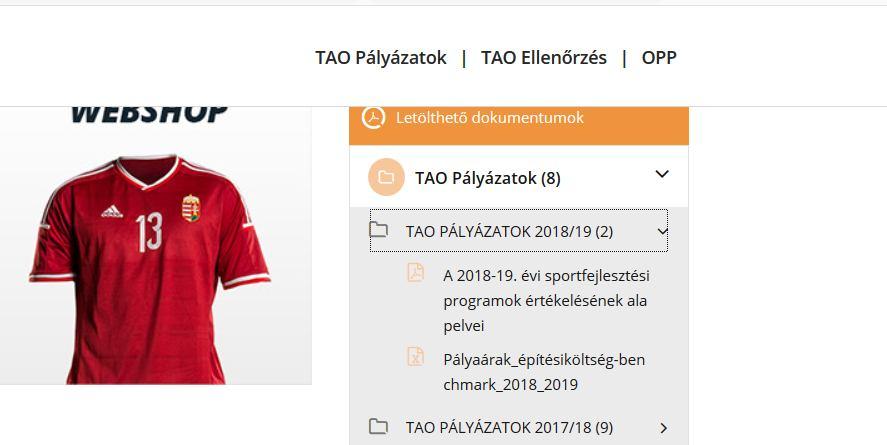Click the Excel file icon for Pályaárak benchmark
The width and height of the screenshot is (887, 445).
[416, 356]
